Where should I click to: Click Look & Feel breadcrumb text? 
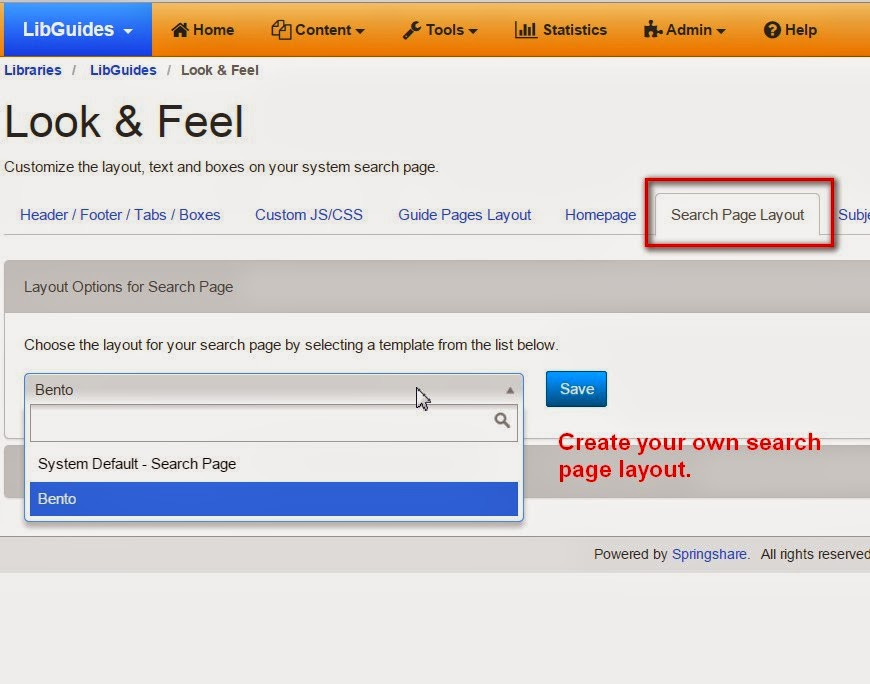(x=220, y=70)
